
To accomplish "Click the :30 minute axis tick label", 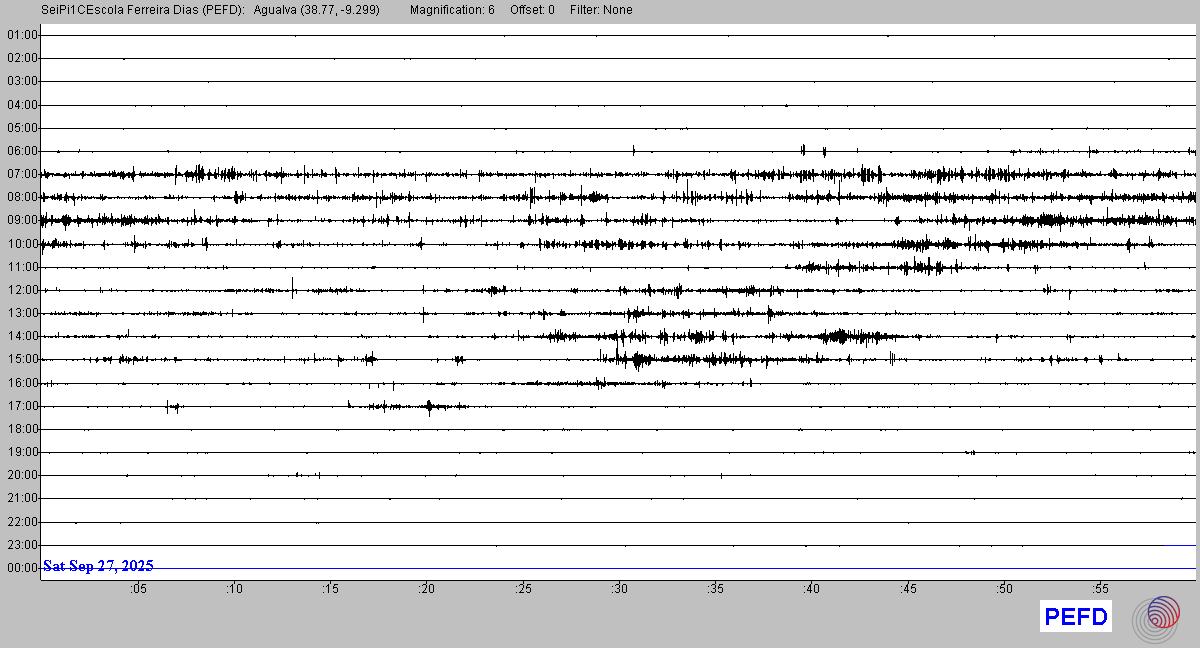I will pos(619,589).
